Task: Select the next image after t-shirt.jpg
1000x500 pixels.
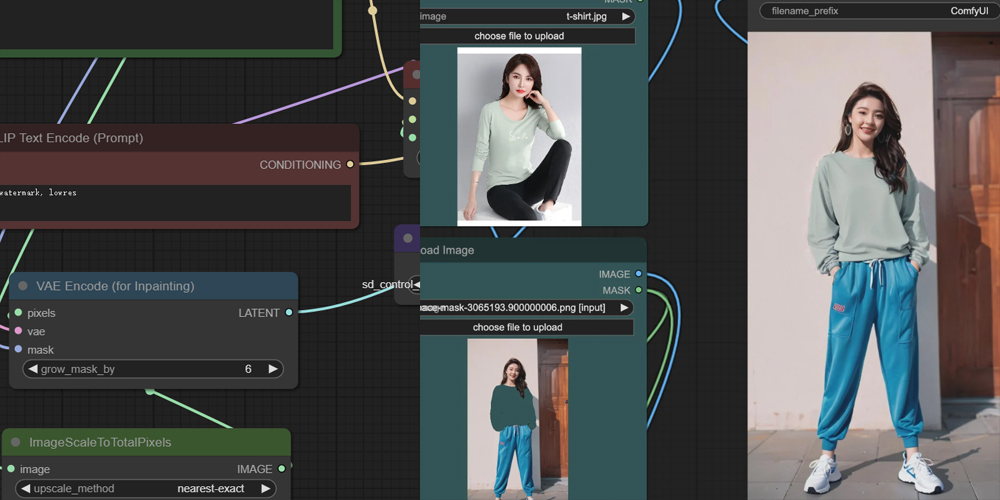Action: click(x=626, y=17)
